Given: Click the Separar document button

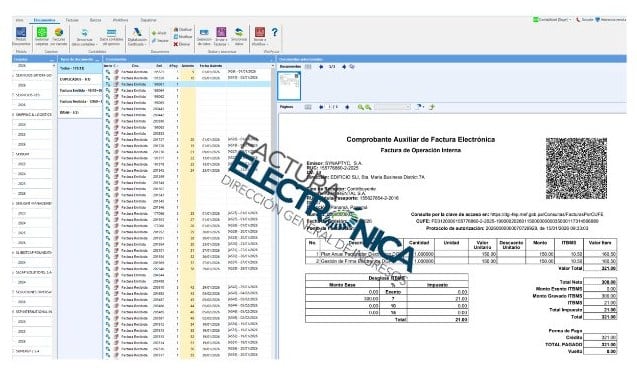Looking at the screenshot, I should [x=160, y=41].
